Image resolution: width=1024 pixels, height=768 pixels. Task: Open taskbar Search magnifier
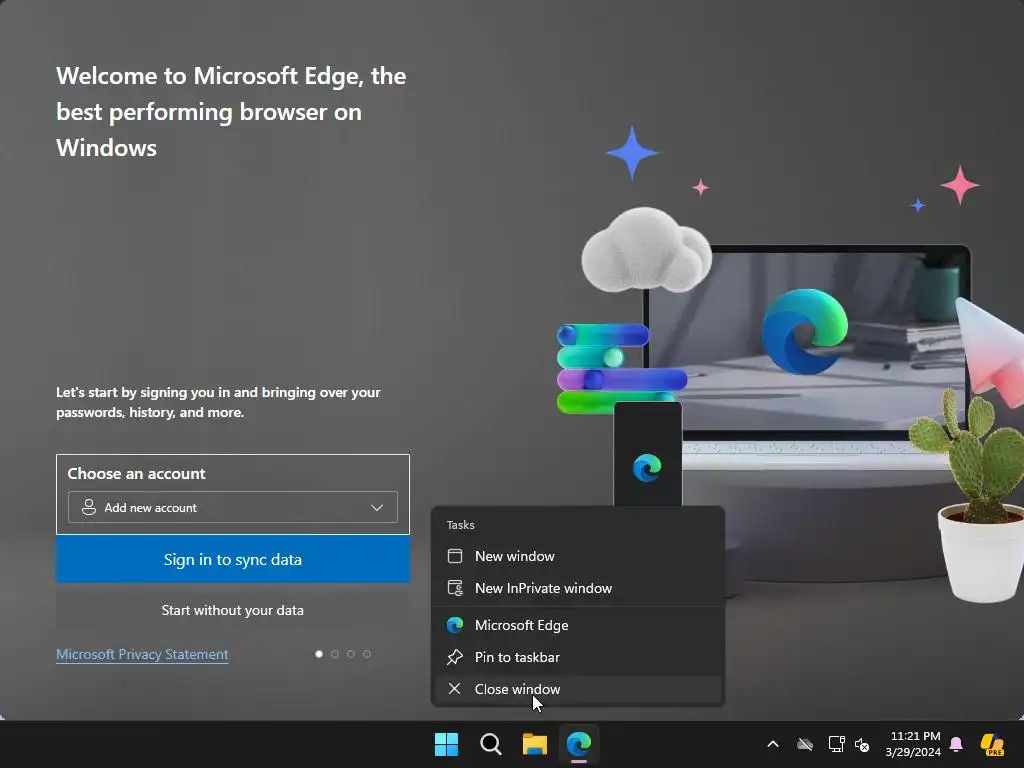pos(490,744)
